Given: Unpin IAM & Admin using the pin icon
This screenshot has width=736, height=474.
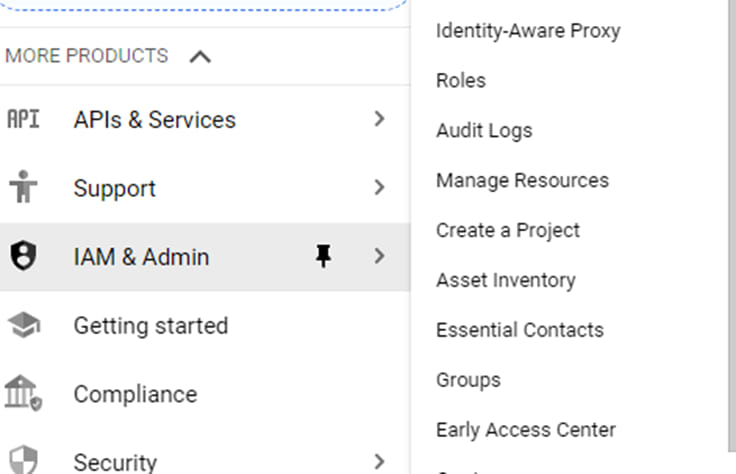Looking at the screenshot, I should (x=323, y=256).
